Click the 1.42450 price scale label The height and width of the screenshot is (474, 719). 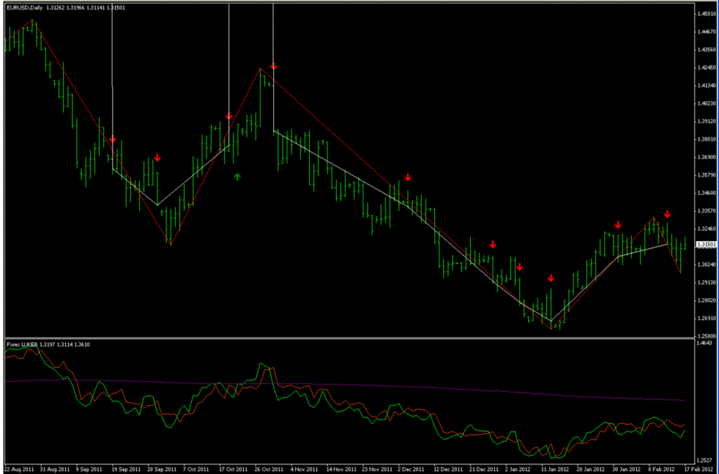[x=707, y=67]
